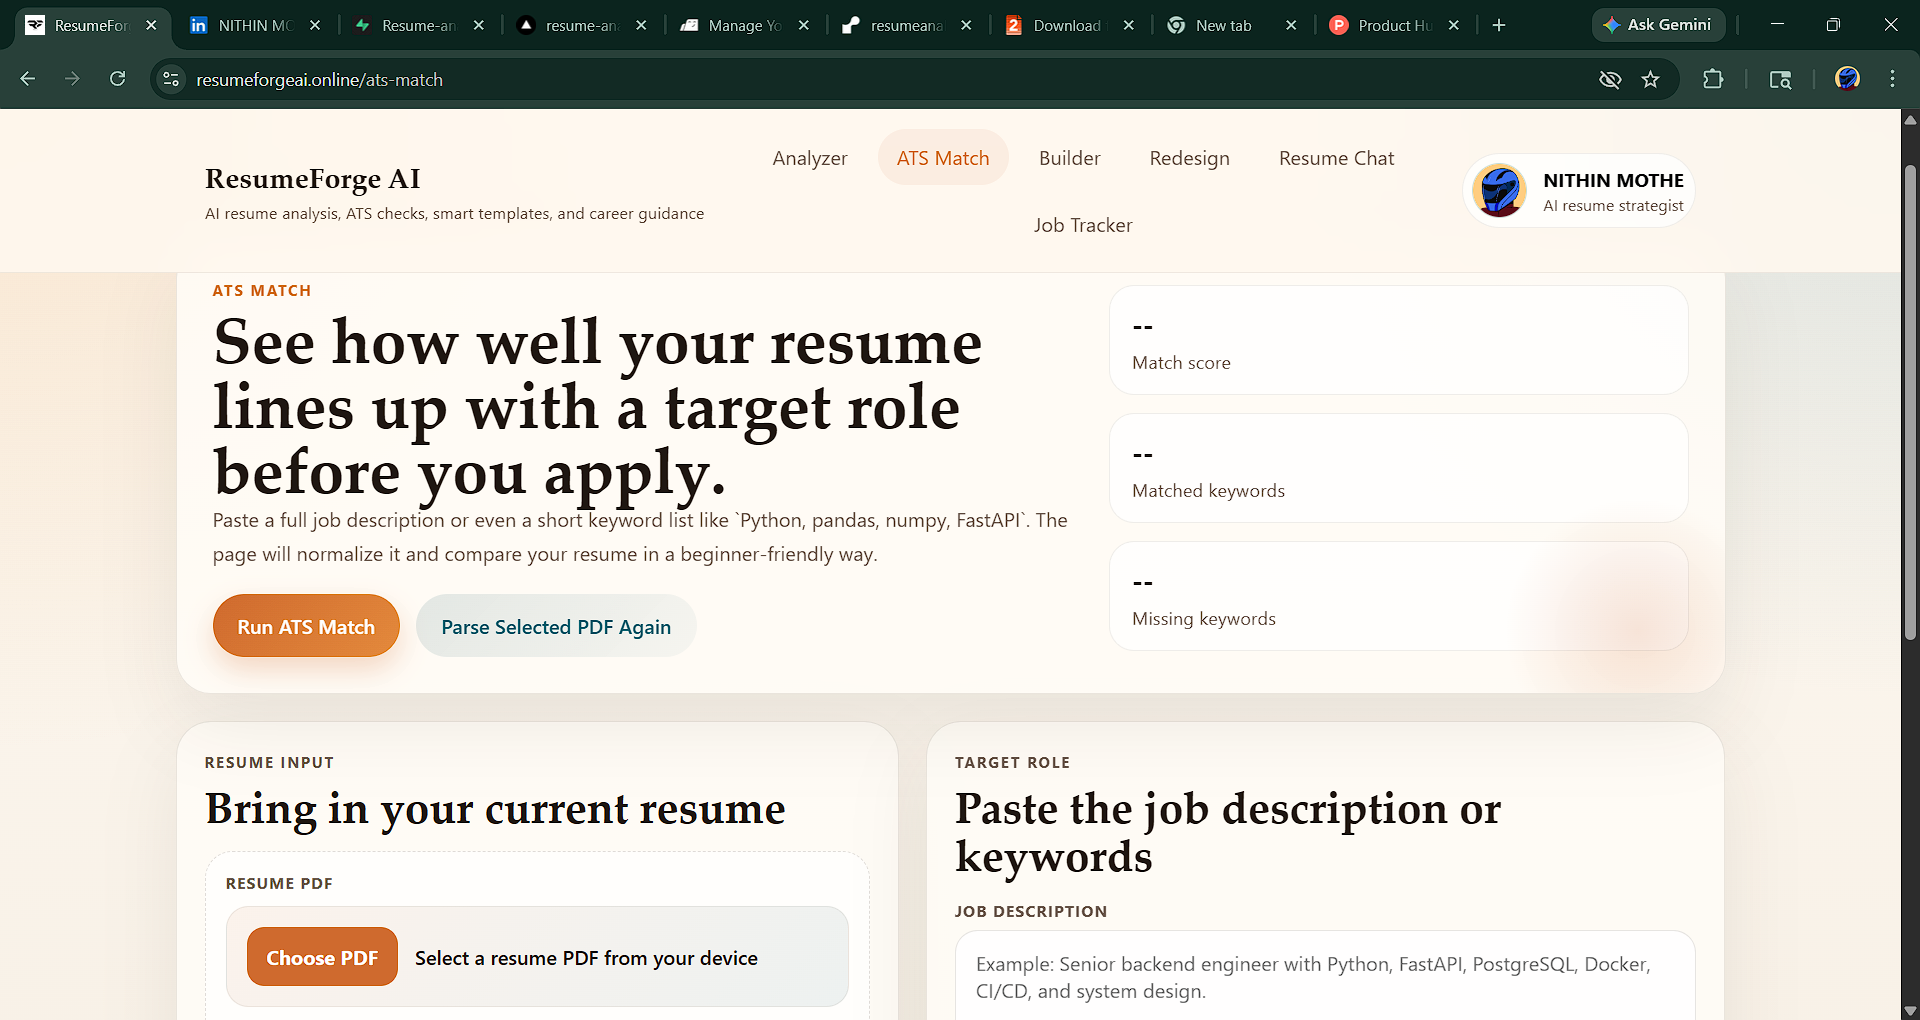Image resolution: width=1920 pixels, height=1020 pixels.
Task: Click Choose PDF button
Action: pos(322,957)
